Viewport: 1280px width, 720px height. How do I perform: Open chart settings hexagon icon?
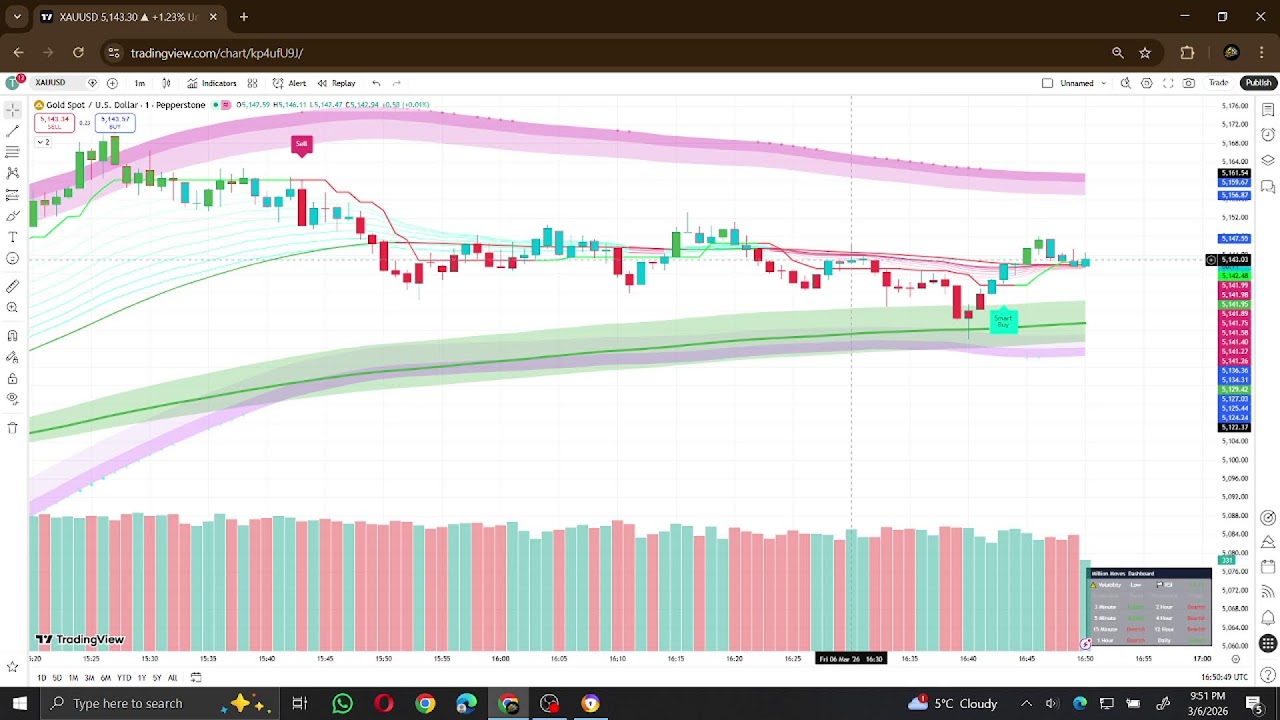1147,83
